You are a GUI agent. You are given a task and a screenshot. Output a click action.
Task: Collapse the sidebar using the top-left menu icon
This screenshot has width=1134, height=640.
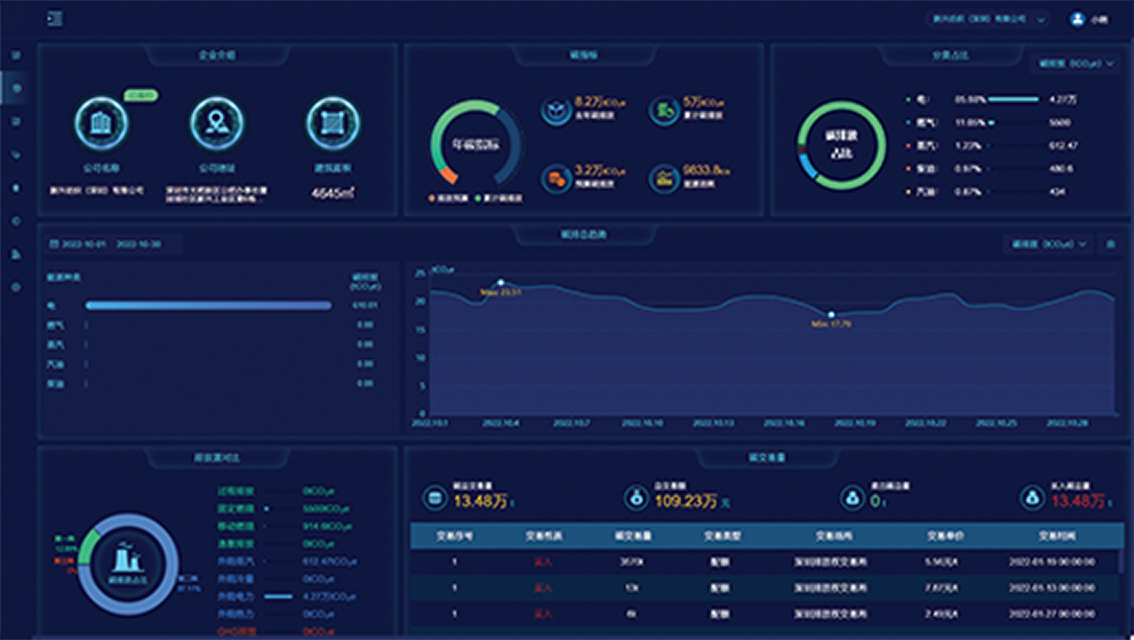point(54,19)
